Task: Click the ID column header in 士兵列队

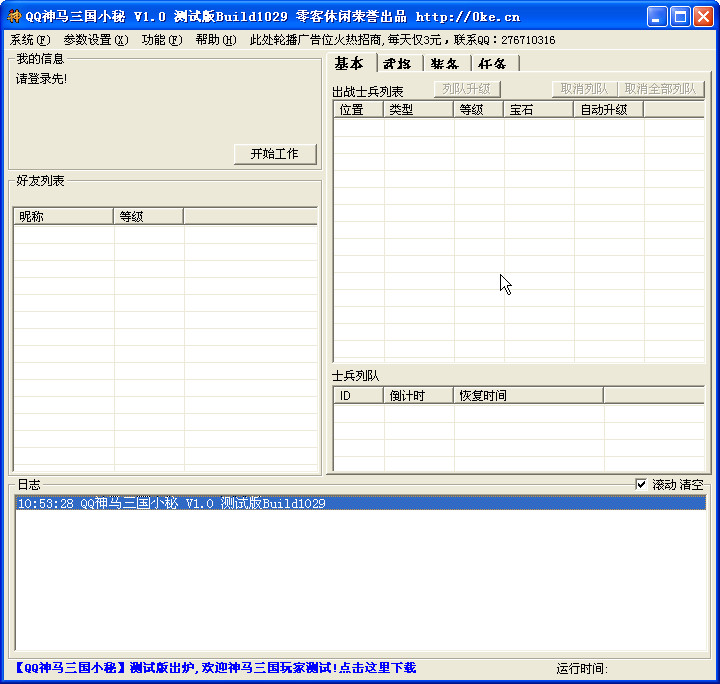Action: 359,395
